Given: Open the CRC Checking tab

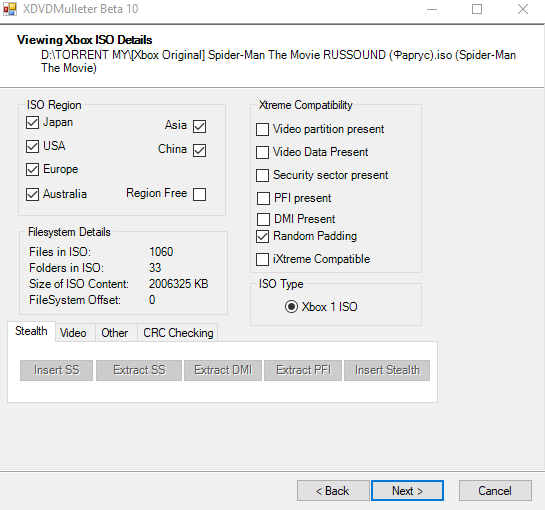Looking at the screenshot, I should (x=178, y=333).
